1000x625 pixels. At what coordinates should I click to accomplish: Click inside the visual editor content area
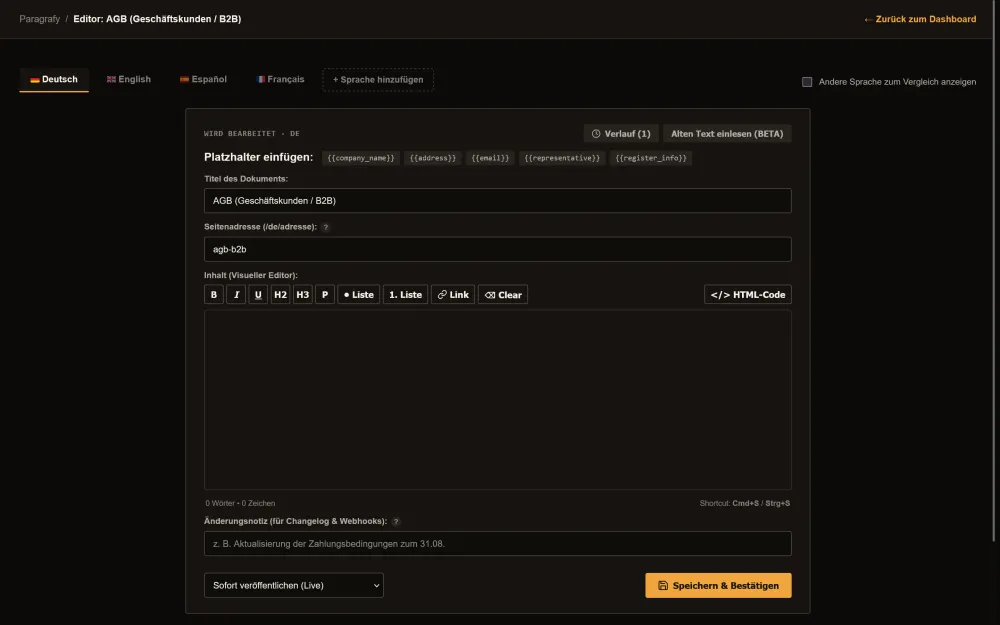(497, 400)
